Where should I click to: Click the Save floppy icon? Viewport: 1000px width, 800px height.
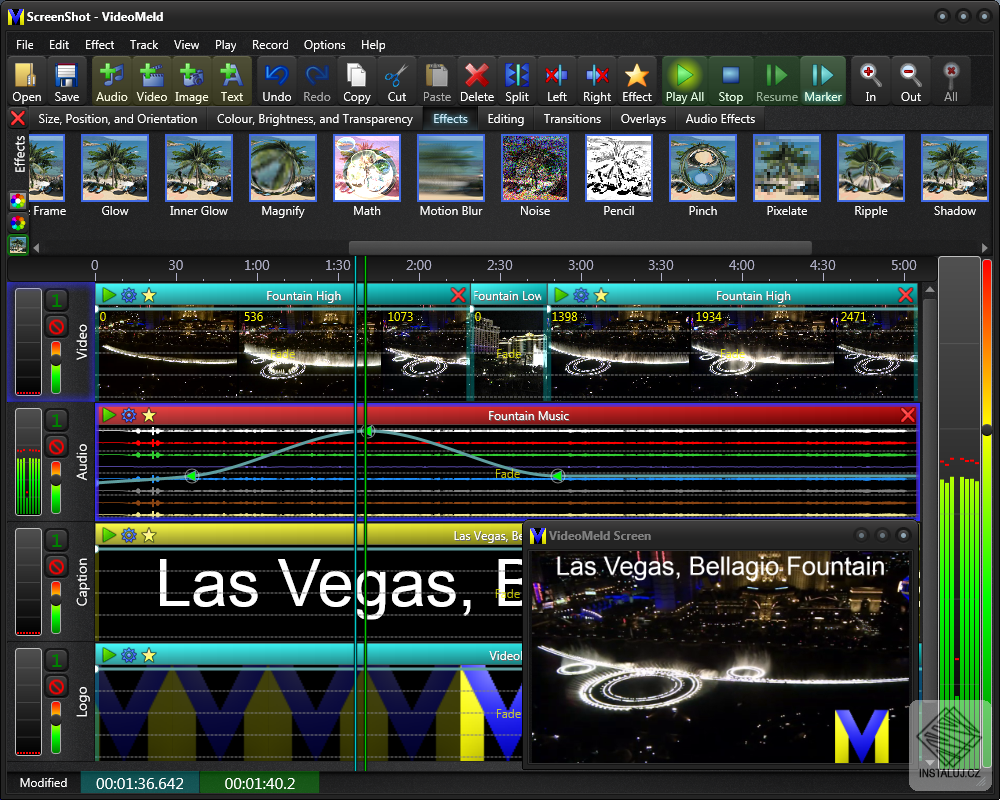tap(66, 81)
